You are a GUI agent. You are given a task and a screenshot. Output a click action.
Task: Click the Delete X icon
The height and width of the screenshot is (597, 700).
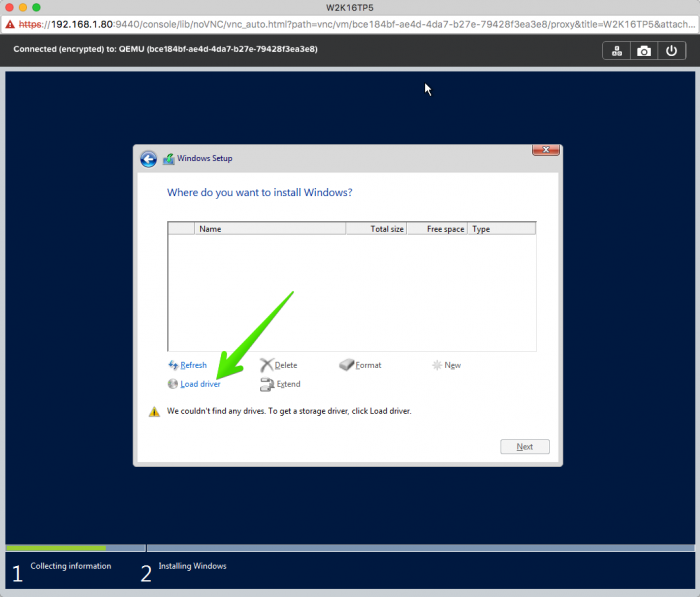pyautogui.click(x=267, y=365)
